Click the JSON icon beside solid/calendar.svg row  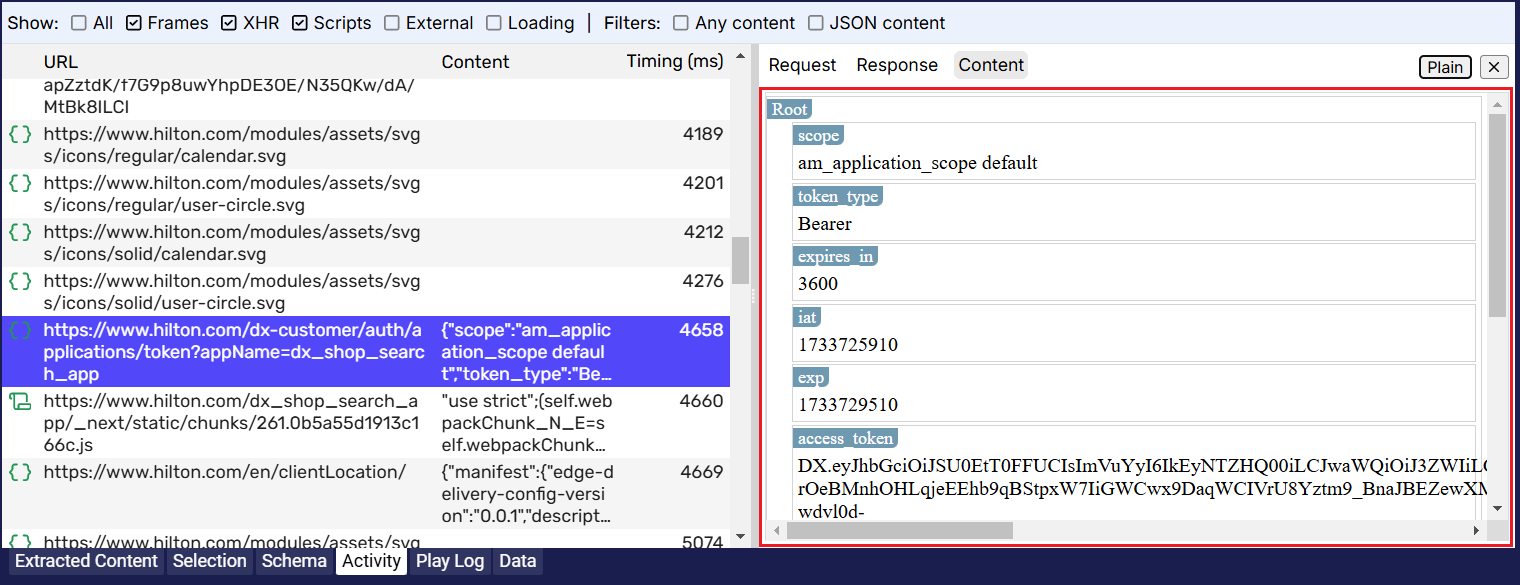coord(20,232)
